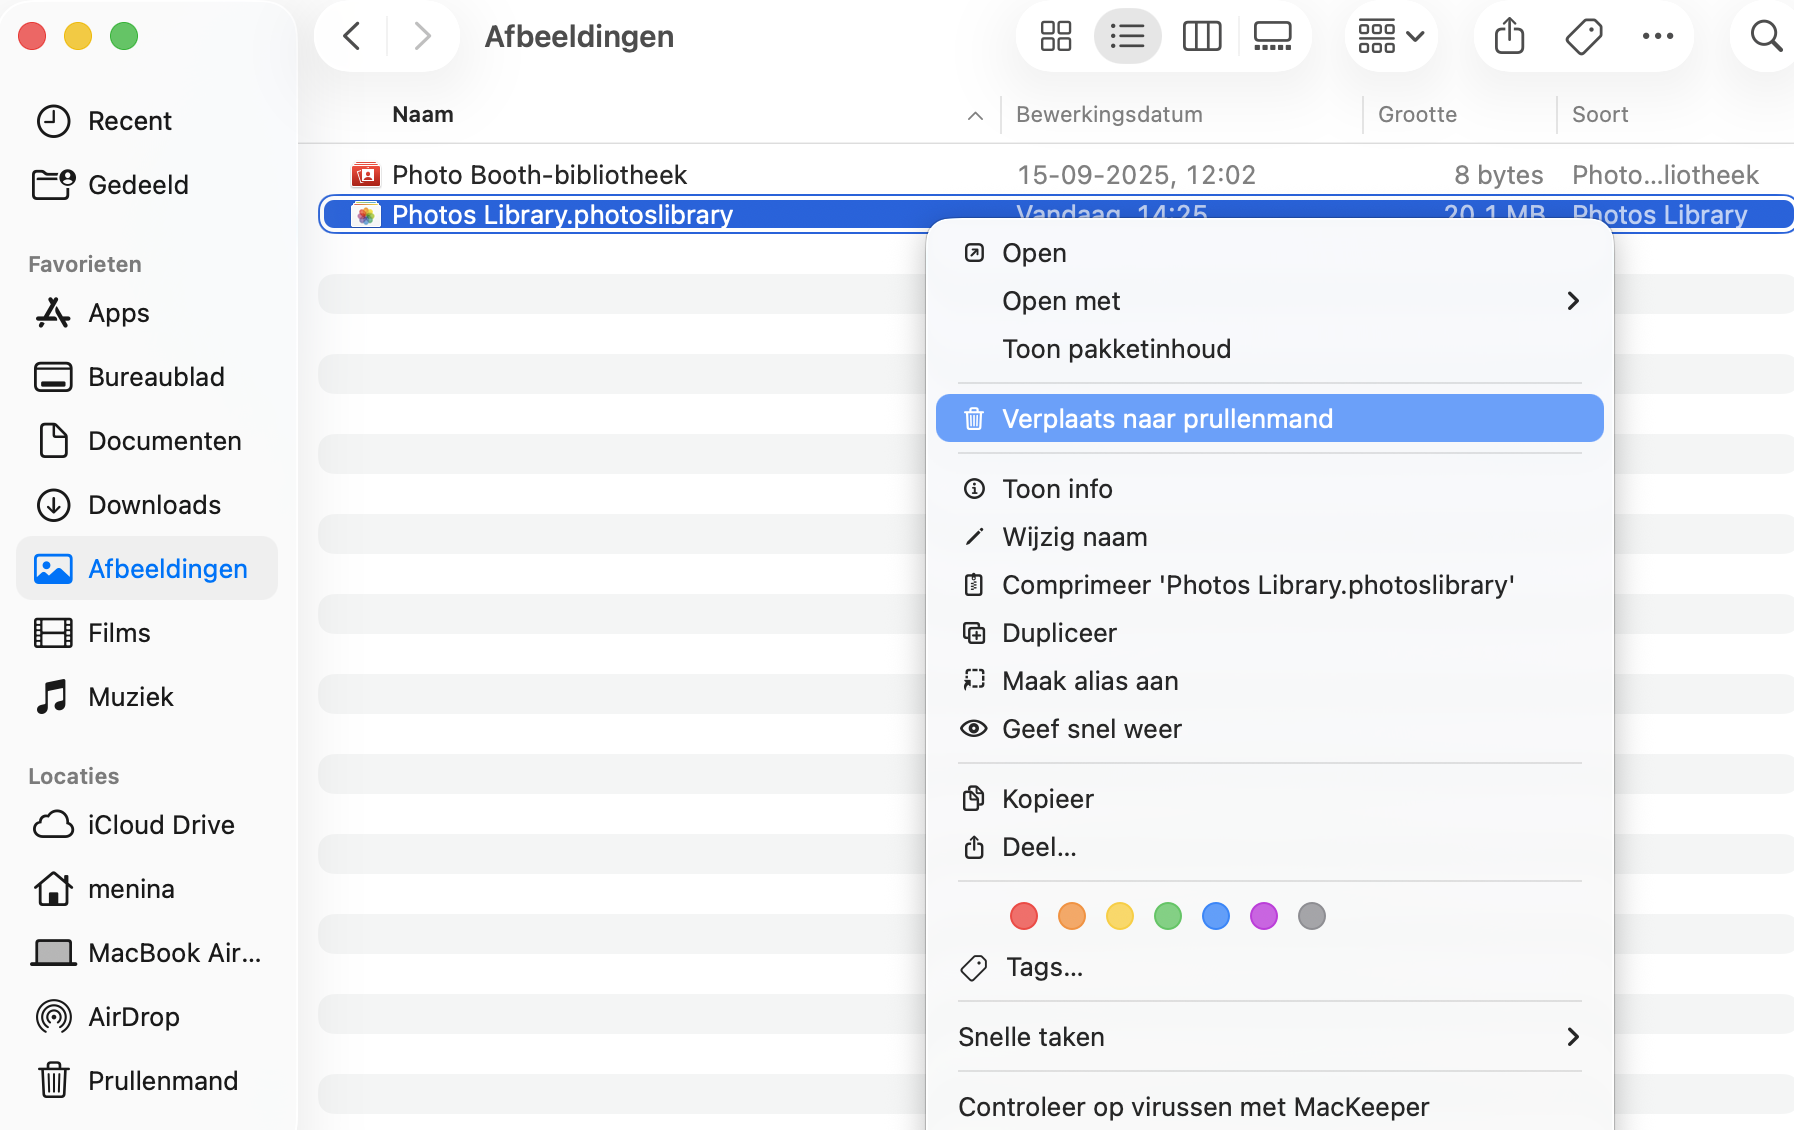Sort by the Naam column header
1794x1130 pixels.
[x=423, y=115]
